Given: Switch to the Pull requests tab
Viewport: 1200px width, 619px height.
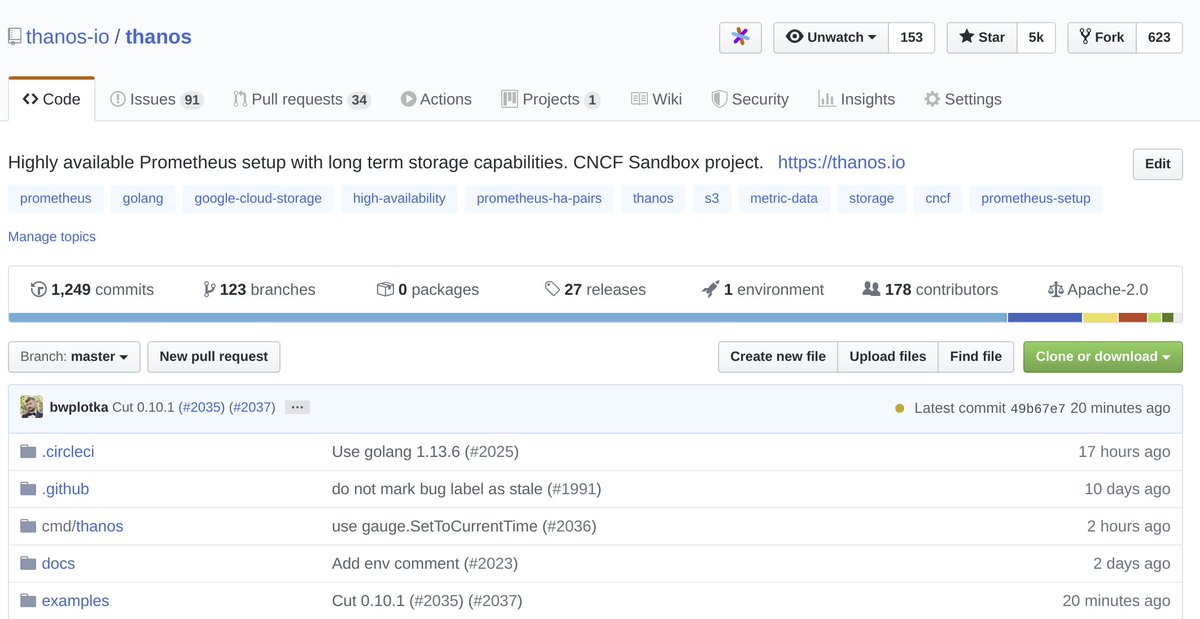Looking at the screenshot, I should pyautogui.click(x=300, y=99).
